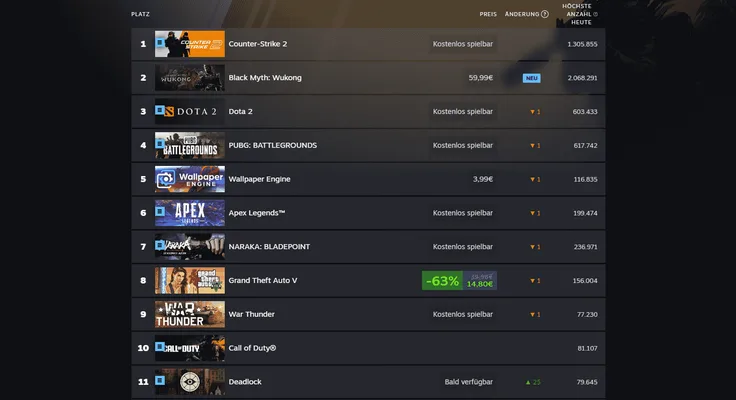Open the Grand Theft Auto V thumbnail

coord(190,280)
